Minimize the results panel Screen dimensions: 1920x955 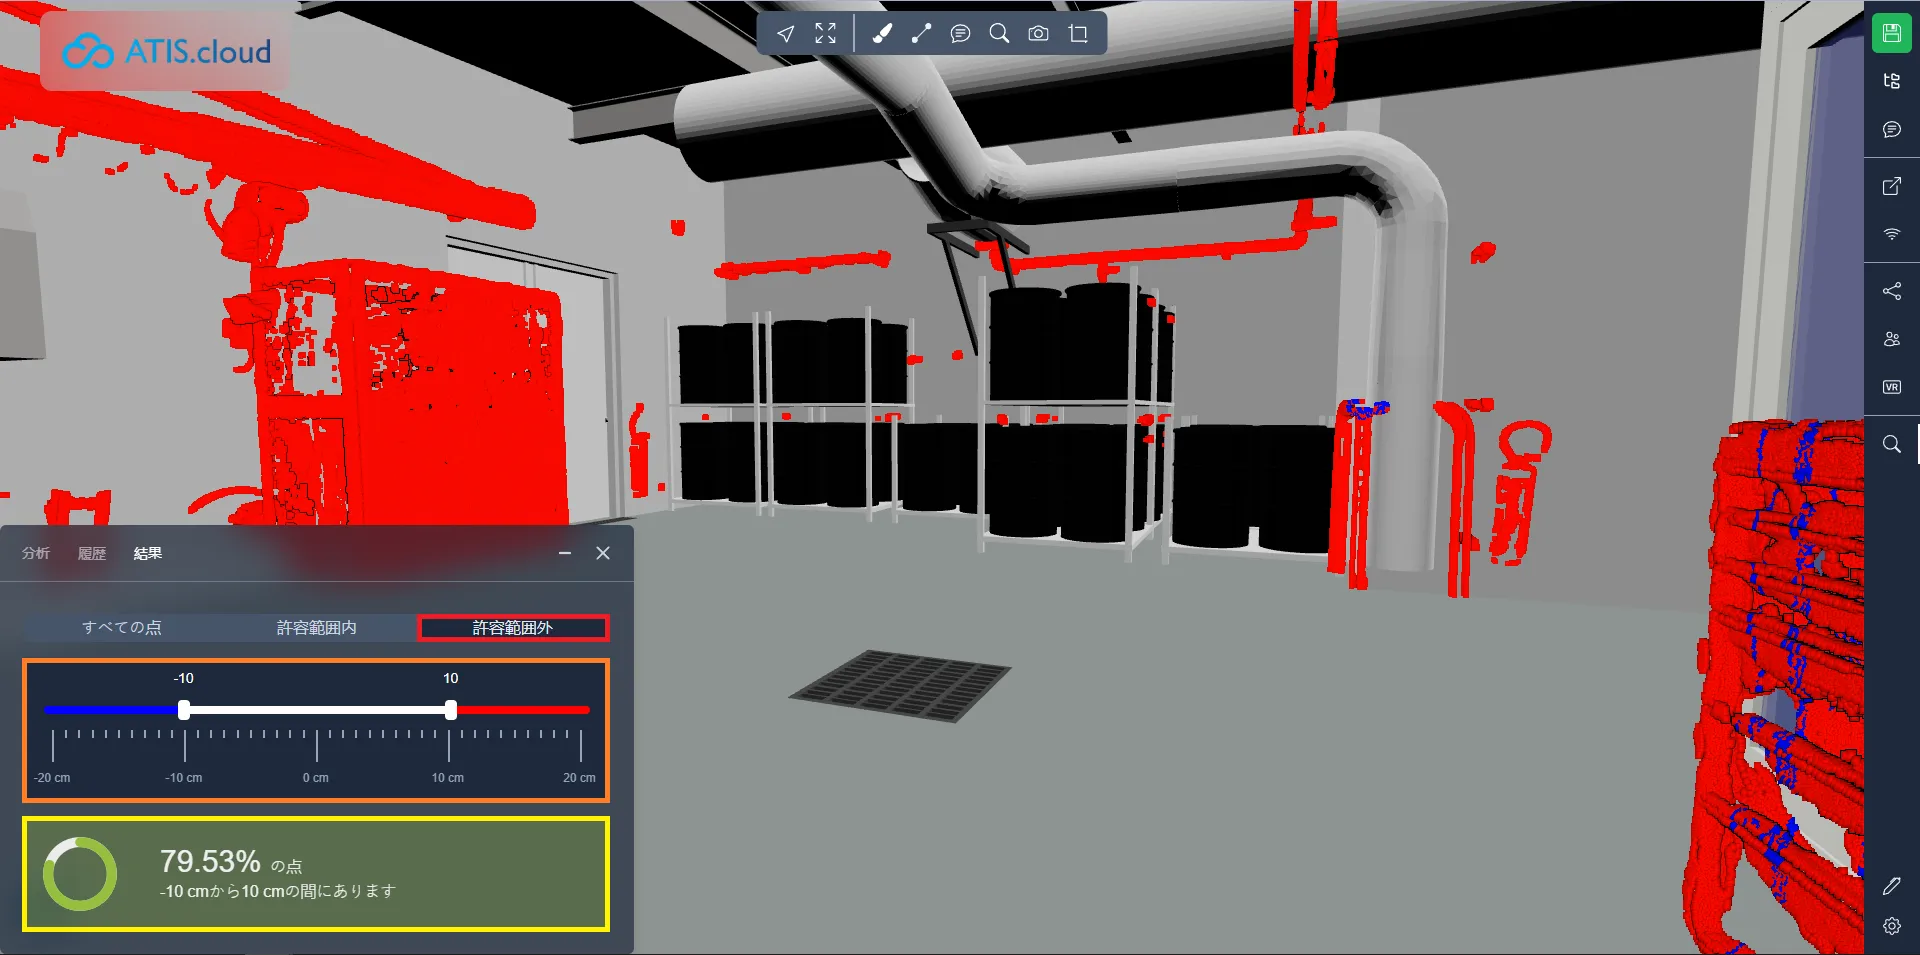(565, 553)
